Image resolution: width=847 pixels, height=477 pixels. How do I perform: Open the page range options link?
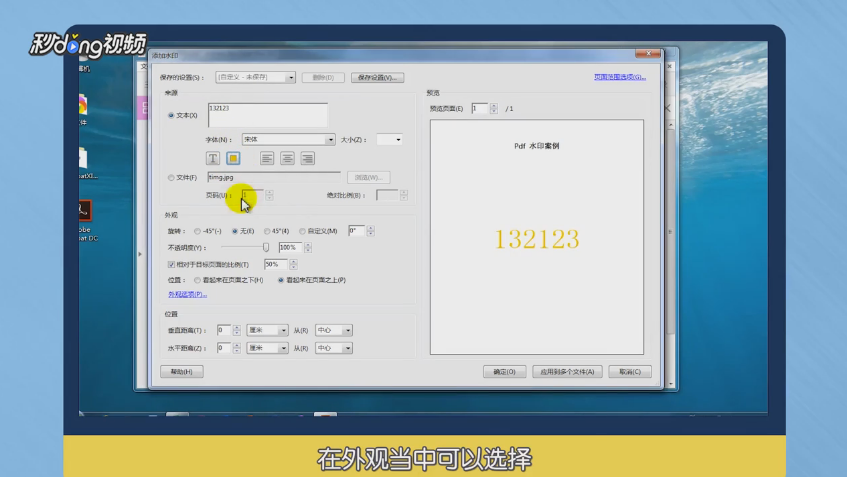pyautogui.click(x=620, y=77)
